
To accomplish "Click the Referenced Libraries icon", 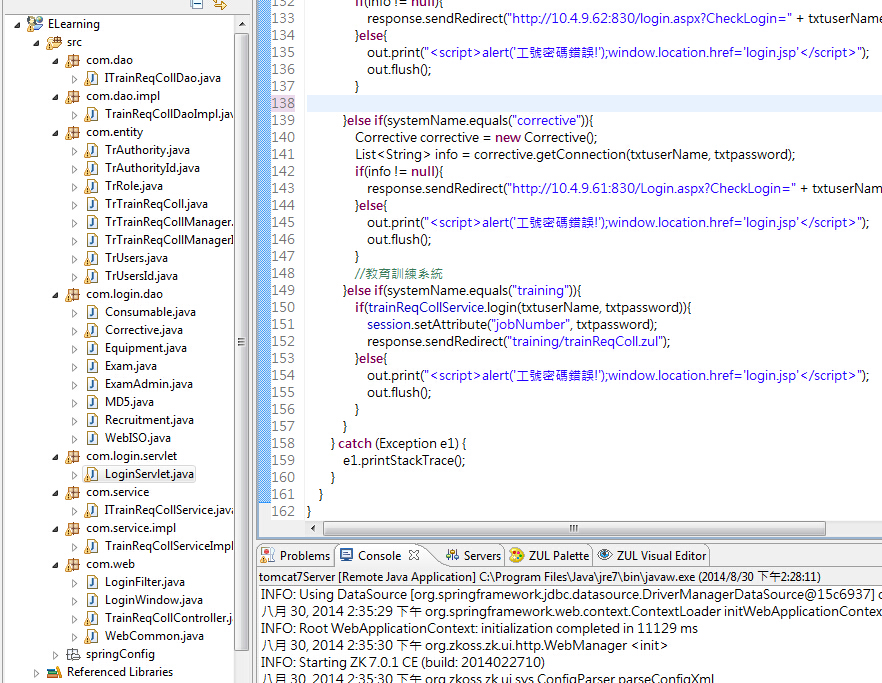I will (54, 672).
